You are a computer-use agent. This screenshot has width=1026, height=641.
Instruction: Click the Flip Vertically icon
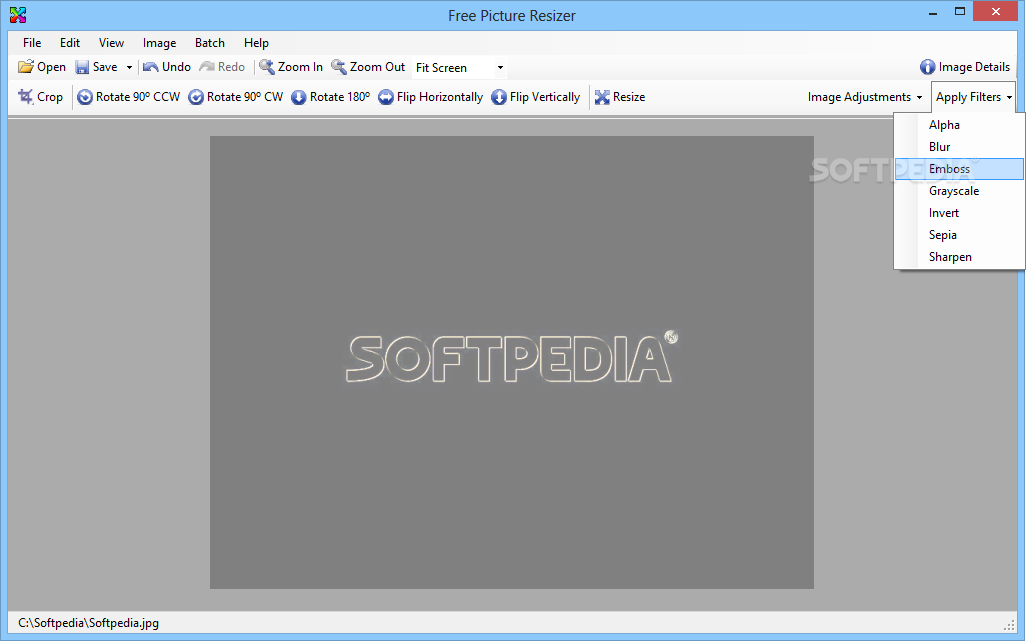499,97
